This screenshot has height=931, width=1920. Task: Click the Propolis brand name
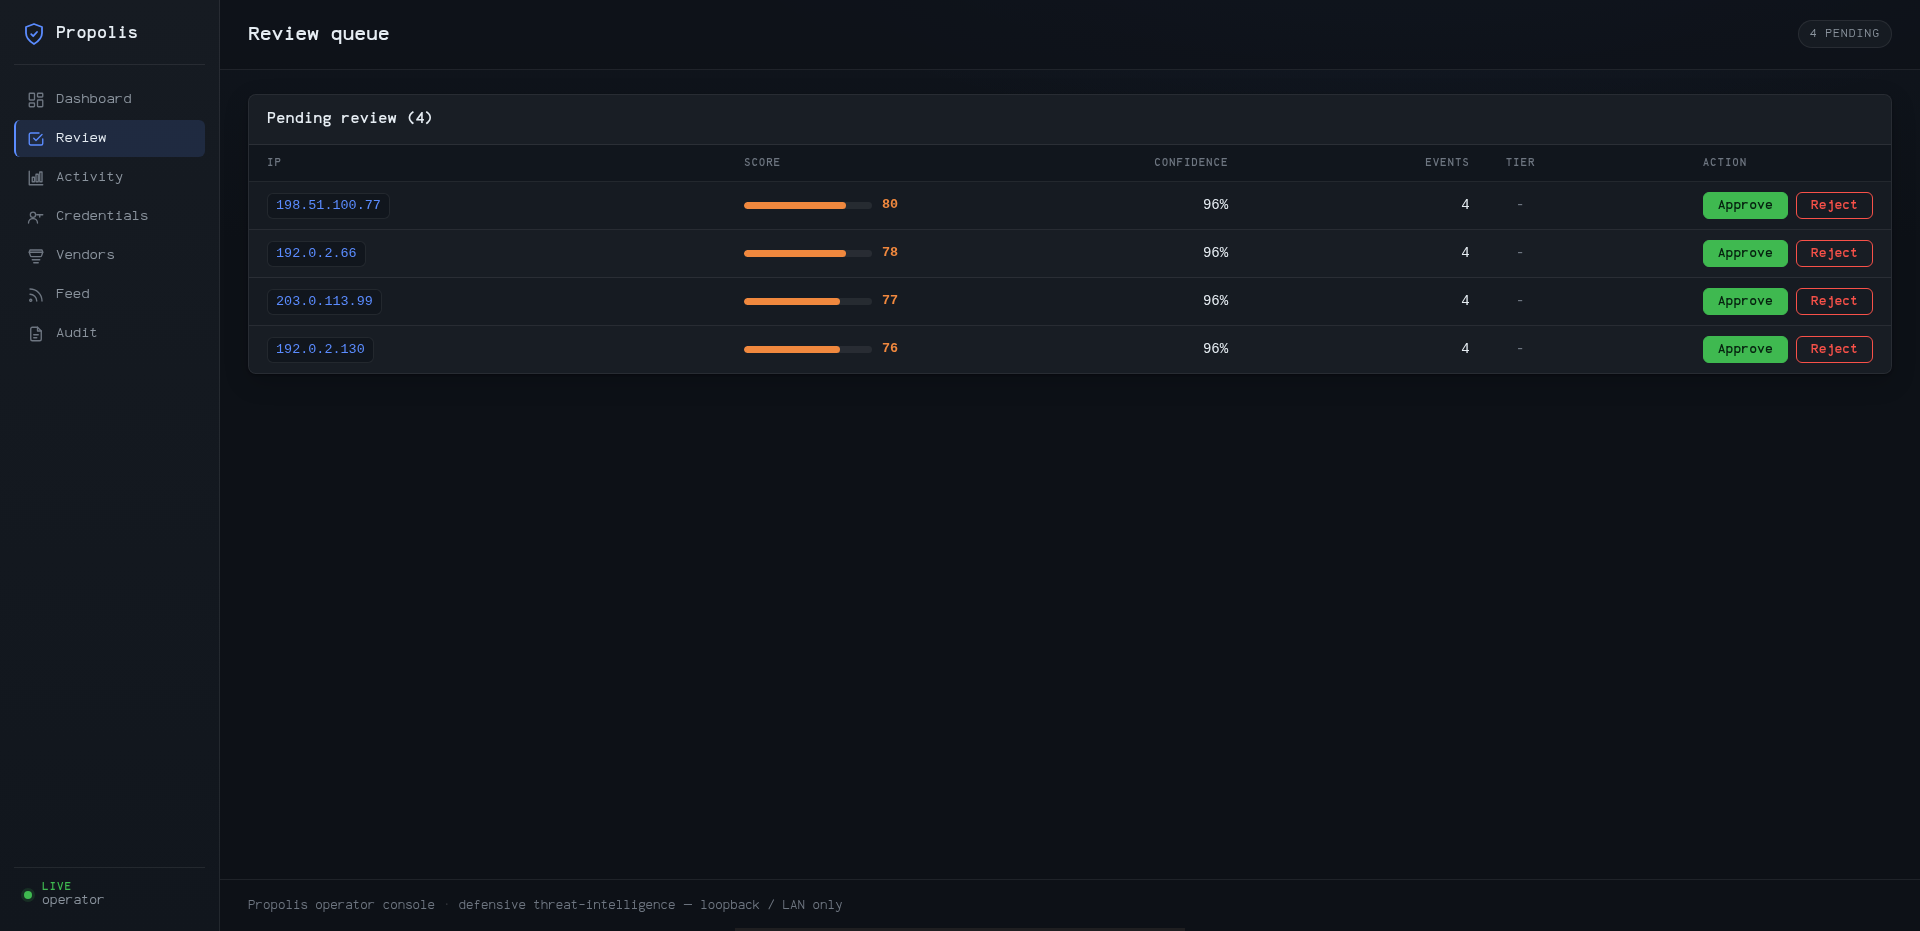[97, 33]
